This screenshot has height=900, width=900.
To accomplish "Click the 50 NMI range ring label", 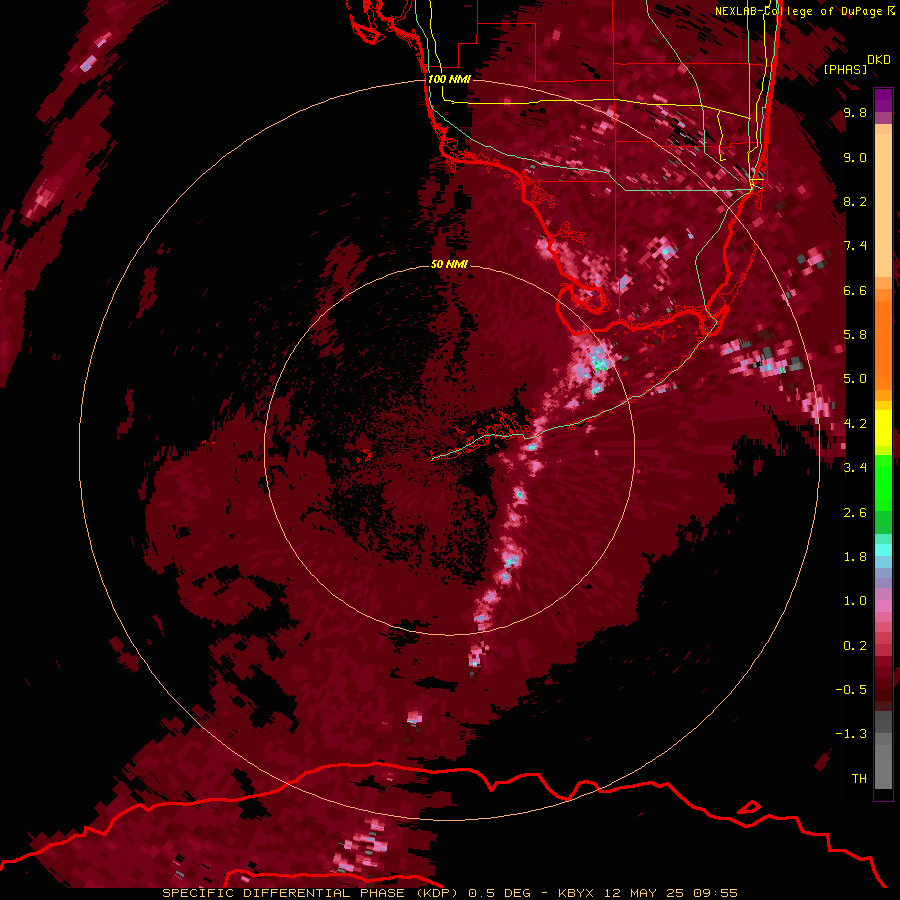I will coord(449,264).
